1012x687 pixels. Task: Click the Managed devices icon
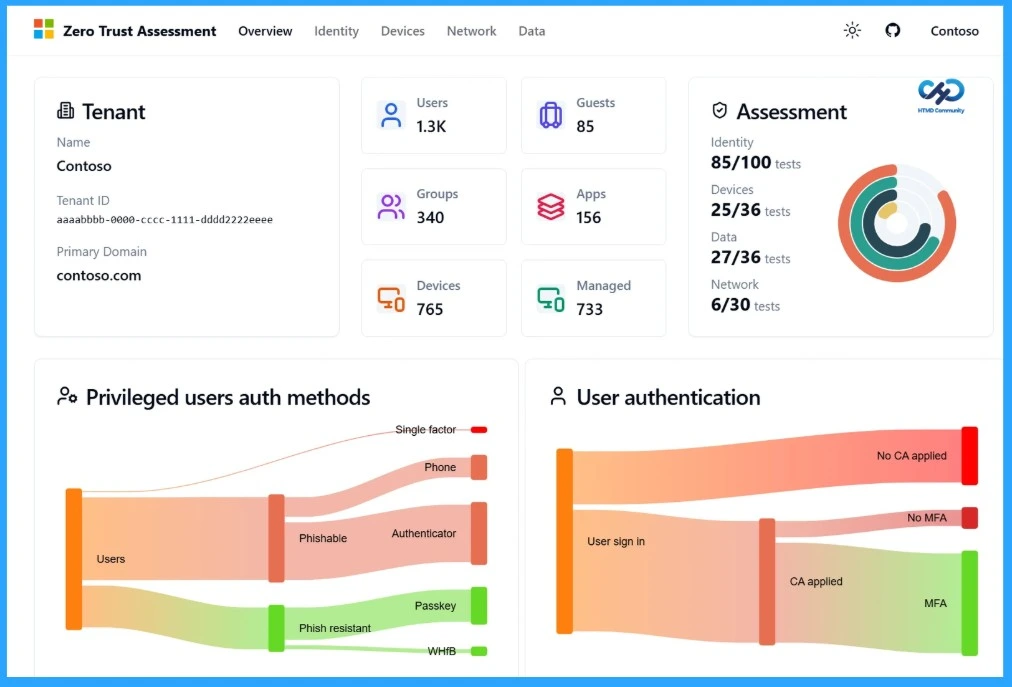[x=551, y=299]
